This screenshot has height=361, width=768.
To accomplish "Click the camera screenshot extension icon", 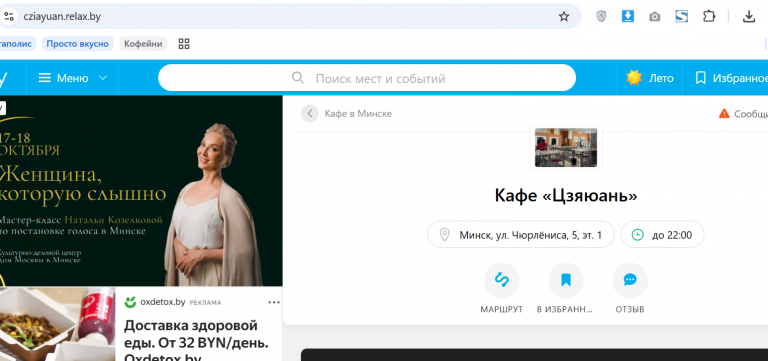I will (x=654, y=17).
